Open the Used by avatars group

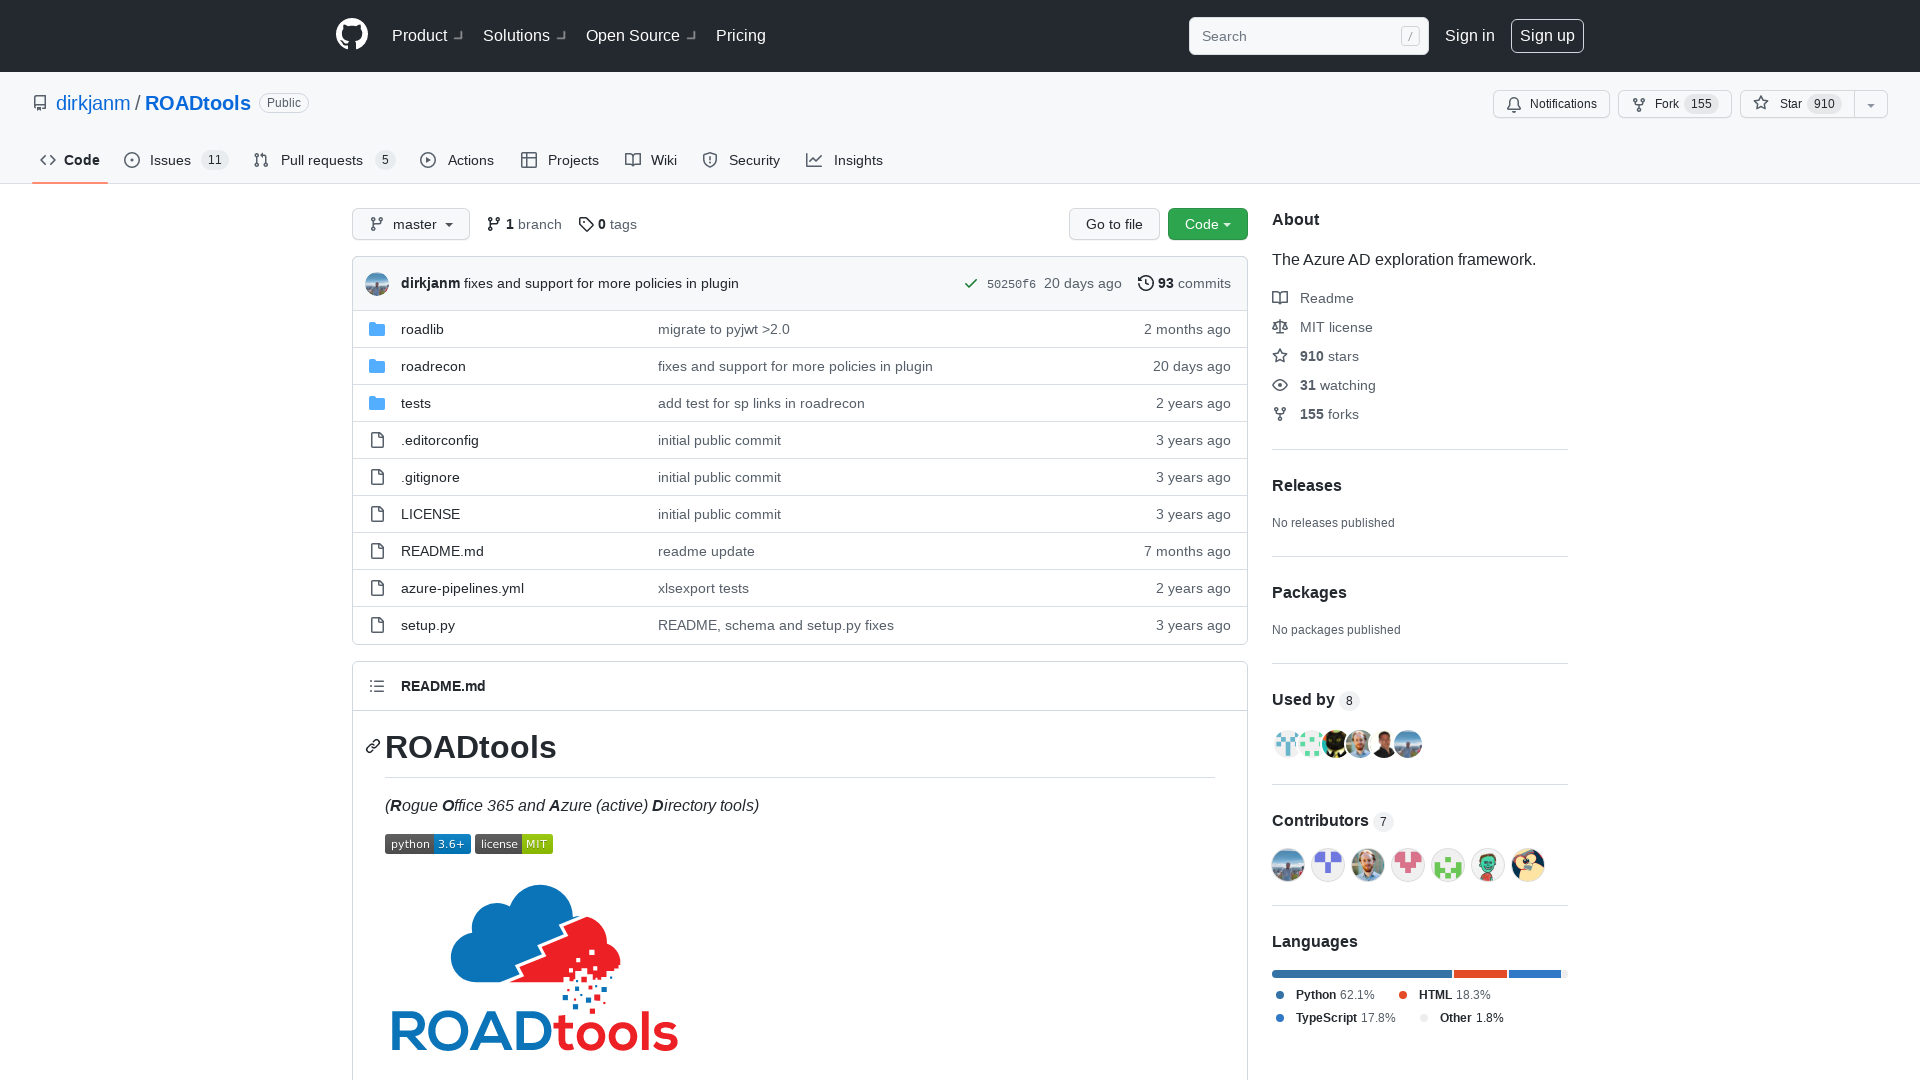coord(1347,744)
